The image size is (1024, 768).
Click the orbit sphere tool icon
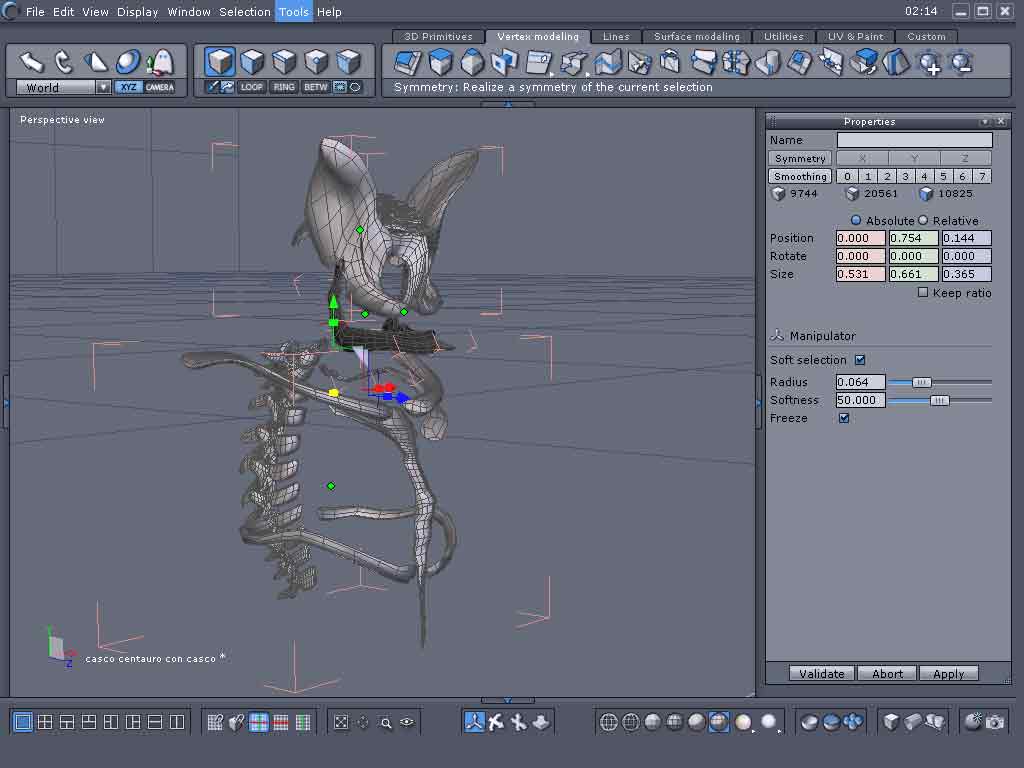click(x=128, y=62)
